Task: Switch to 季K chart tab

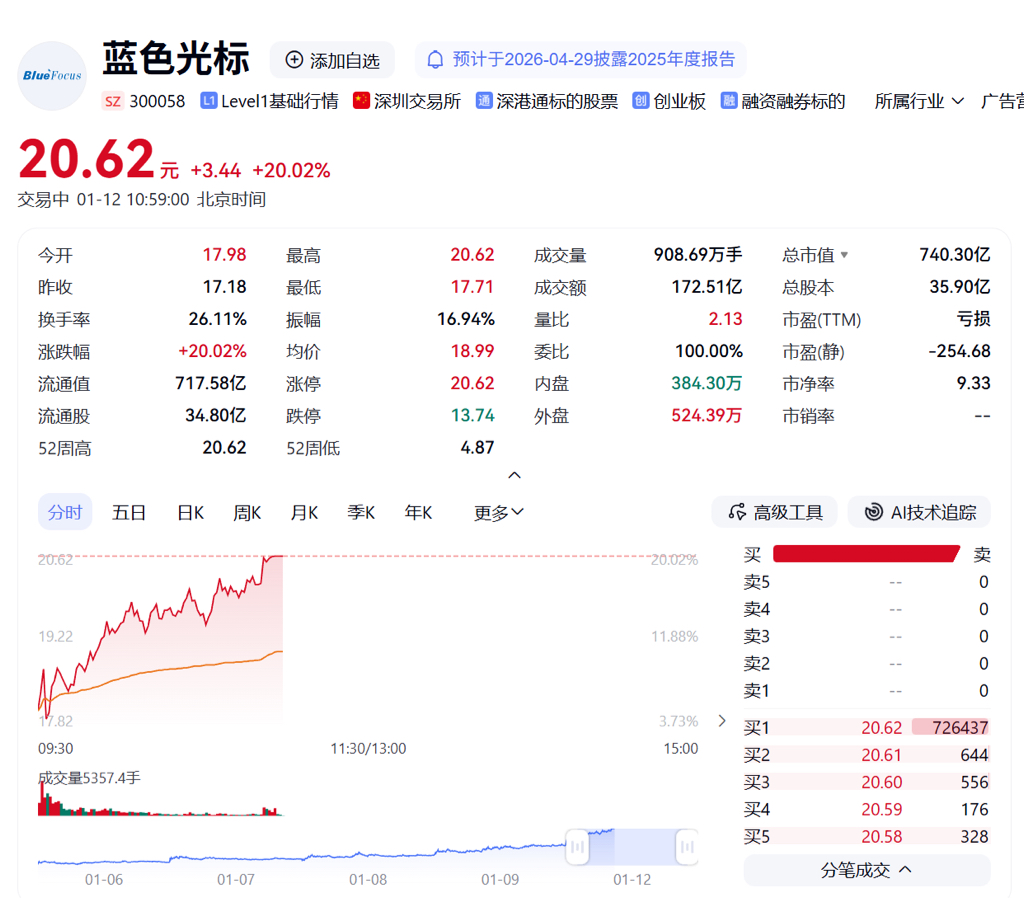Action: 360,513
